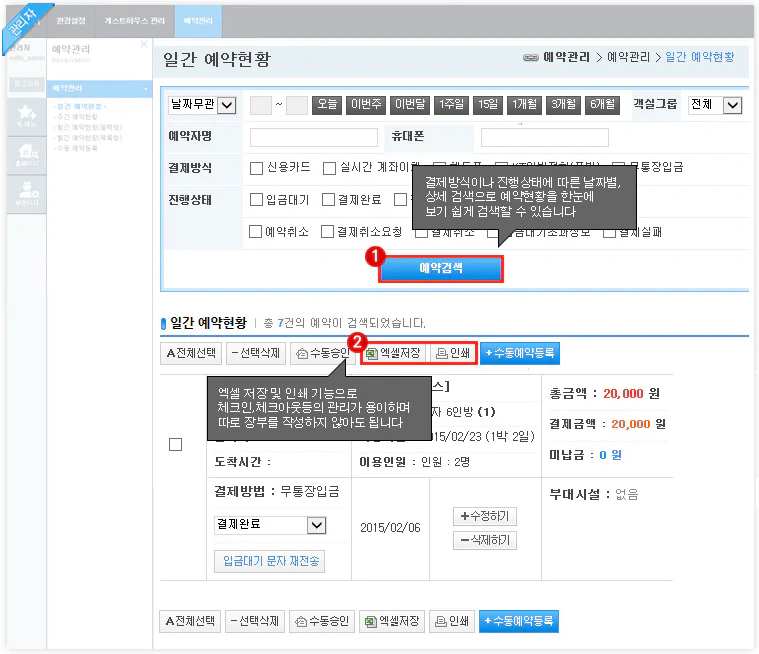The width and height of the screenshot is (759, 654).
Task: Click 수동승인 in the top toolbar
Action: click(x=323, y=353)
